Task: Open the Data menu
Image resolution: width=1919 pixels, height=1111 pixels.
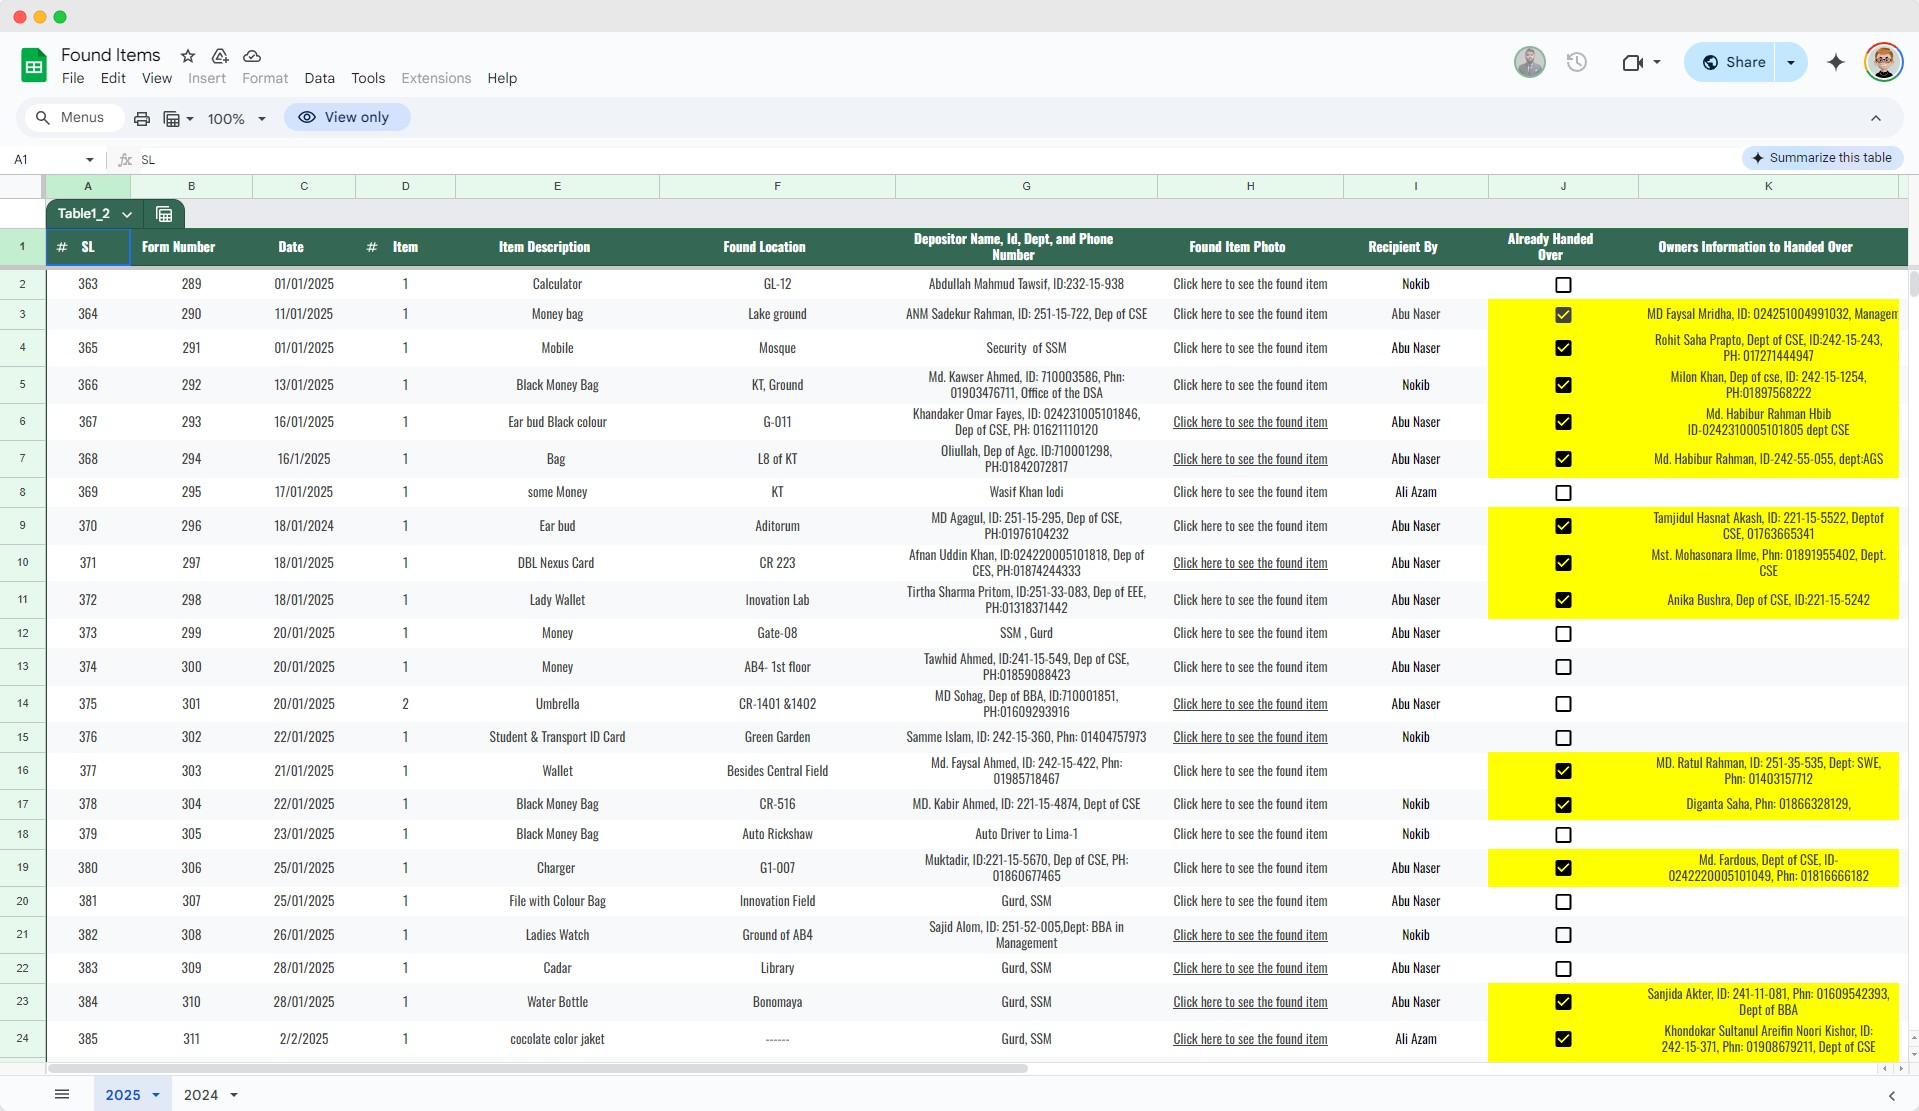Action: pos(319,78)
